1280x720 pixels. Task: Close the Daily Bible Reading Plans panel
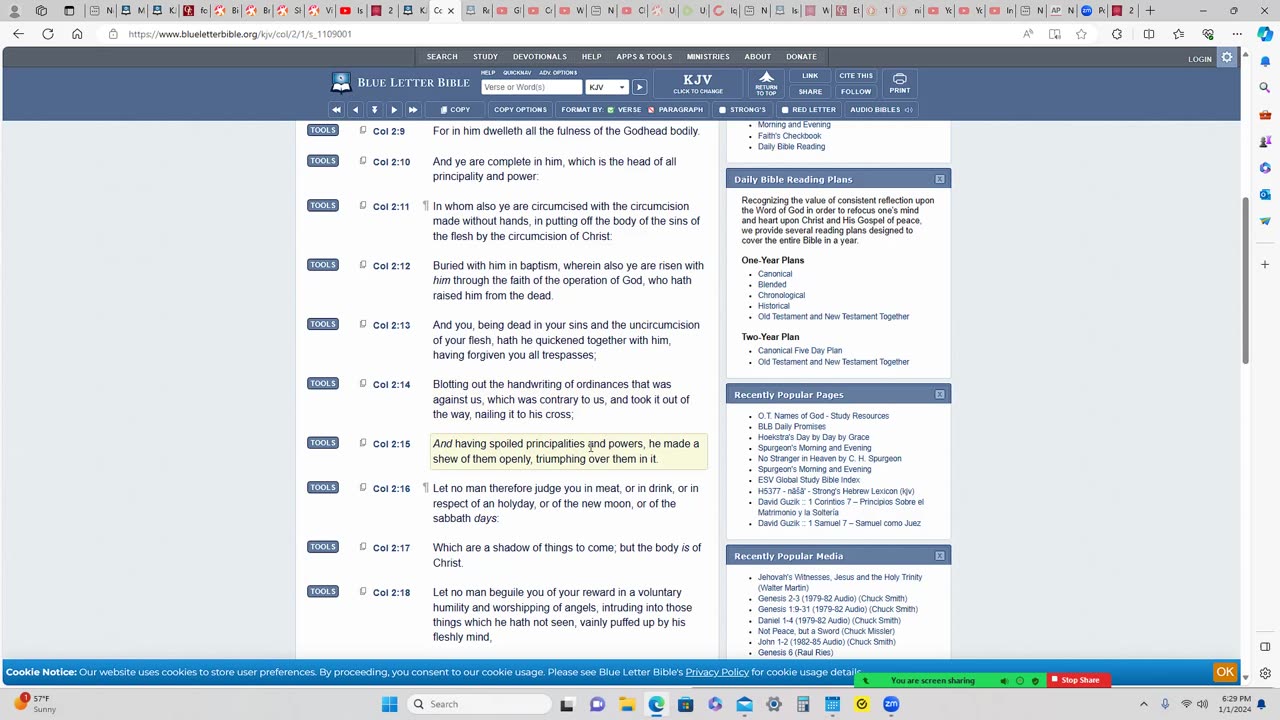(x=940, y=179)
